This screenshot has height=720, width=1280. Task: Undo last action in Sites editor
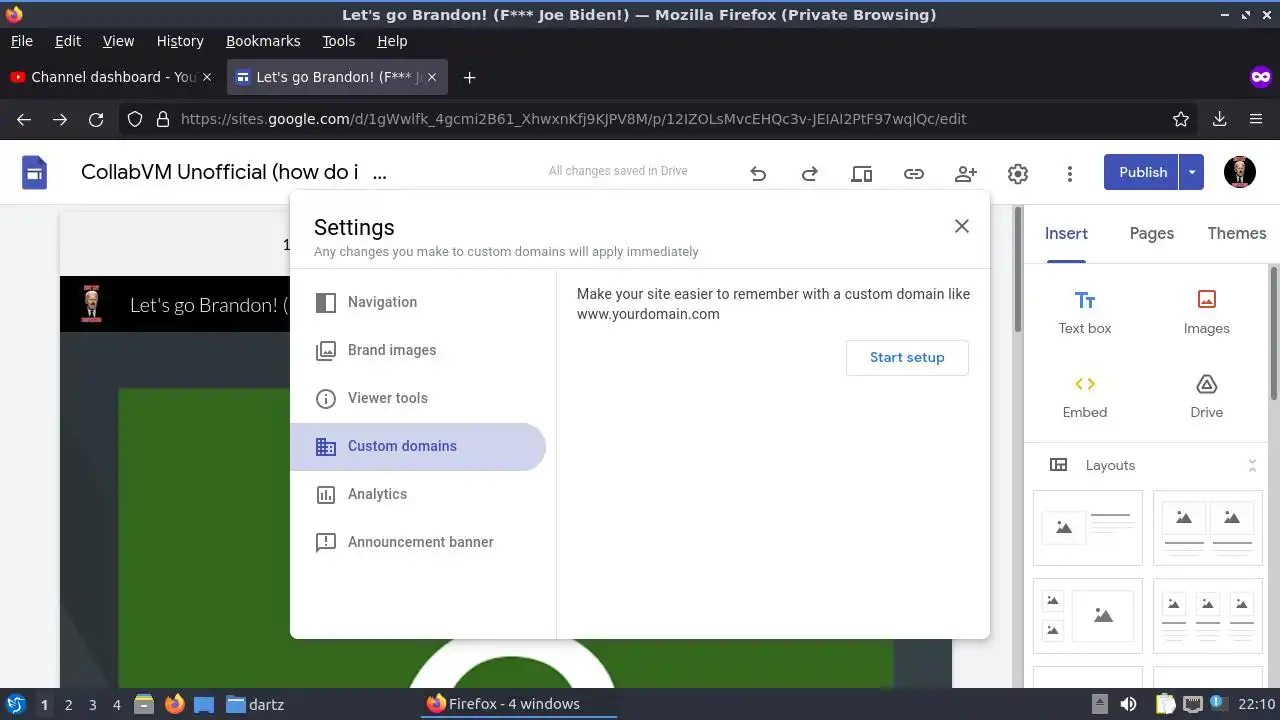click(758, 174)
